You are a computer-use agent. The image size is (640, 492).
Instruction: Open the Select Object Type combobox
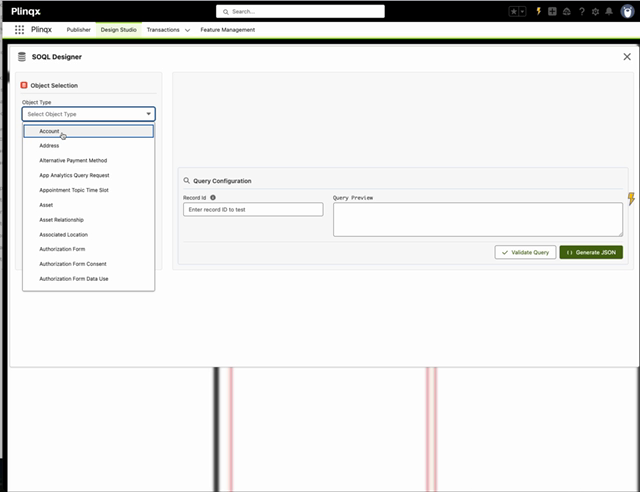[89, 114]
